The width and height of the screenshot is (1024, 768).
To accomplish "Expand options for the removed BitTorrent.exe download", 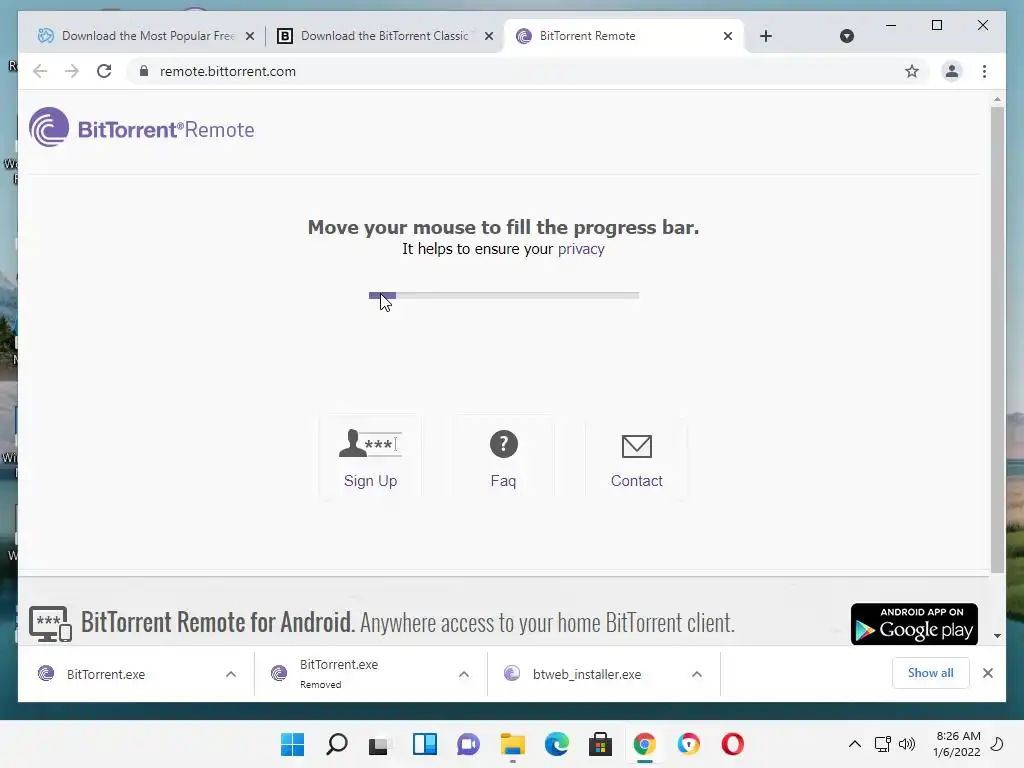I will [464, 674].
